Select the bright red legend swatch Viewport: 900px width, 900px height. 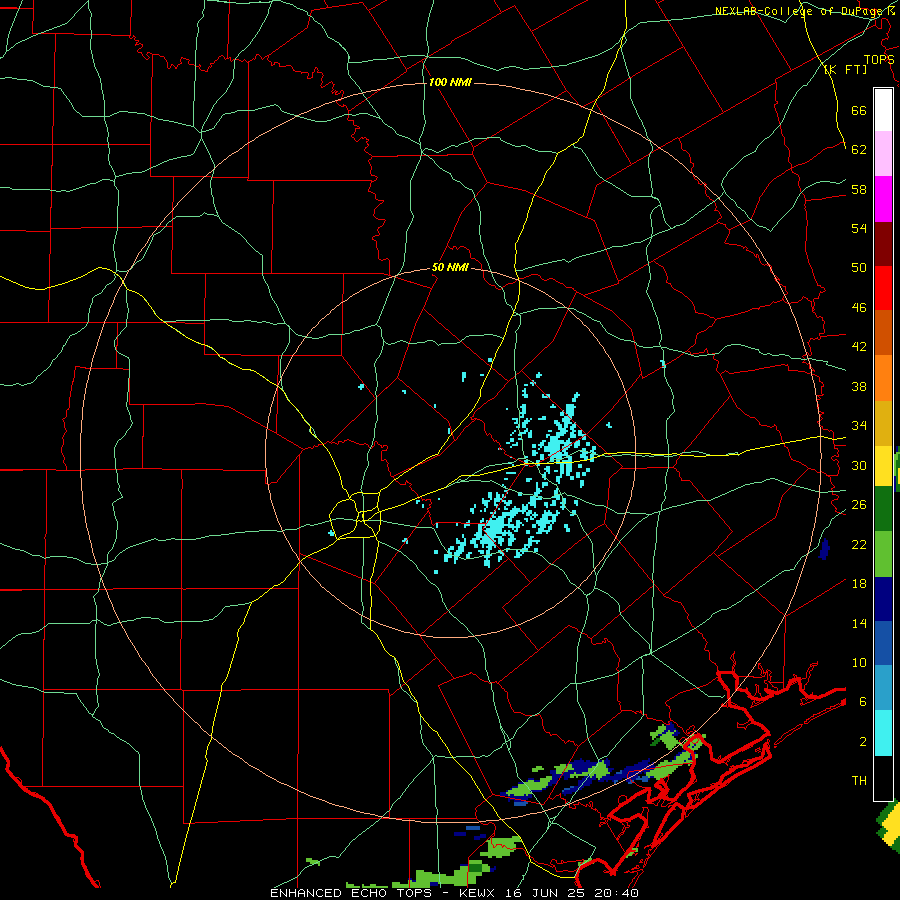(883, 289)
